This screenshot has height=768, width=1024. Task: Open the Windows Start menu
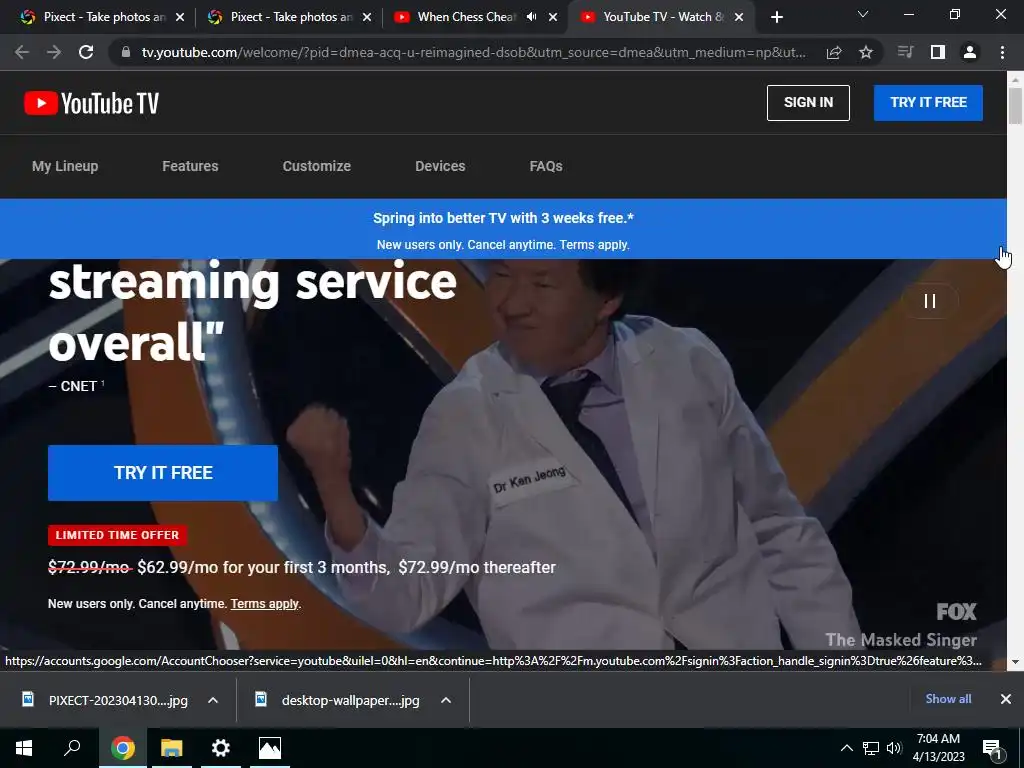24,748
